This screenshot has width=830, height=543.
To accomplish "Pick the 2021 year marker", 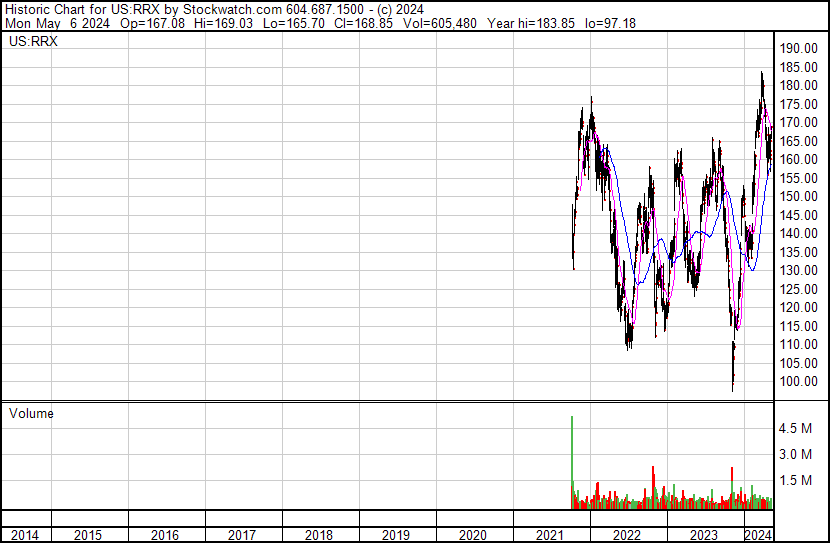I will [x=550, y=535].
